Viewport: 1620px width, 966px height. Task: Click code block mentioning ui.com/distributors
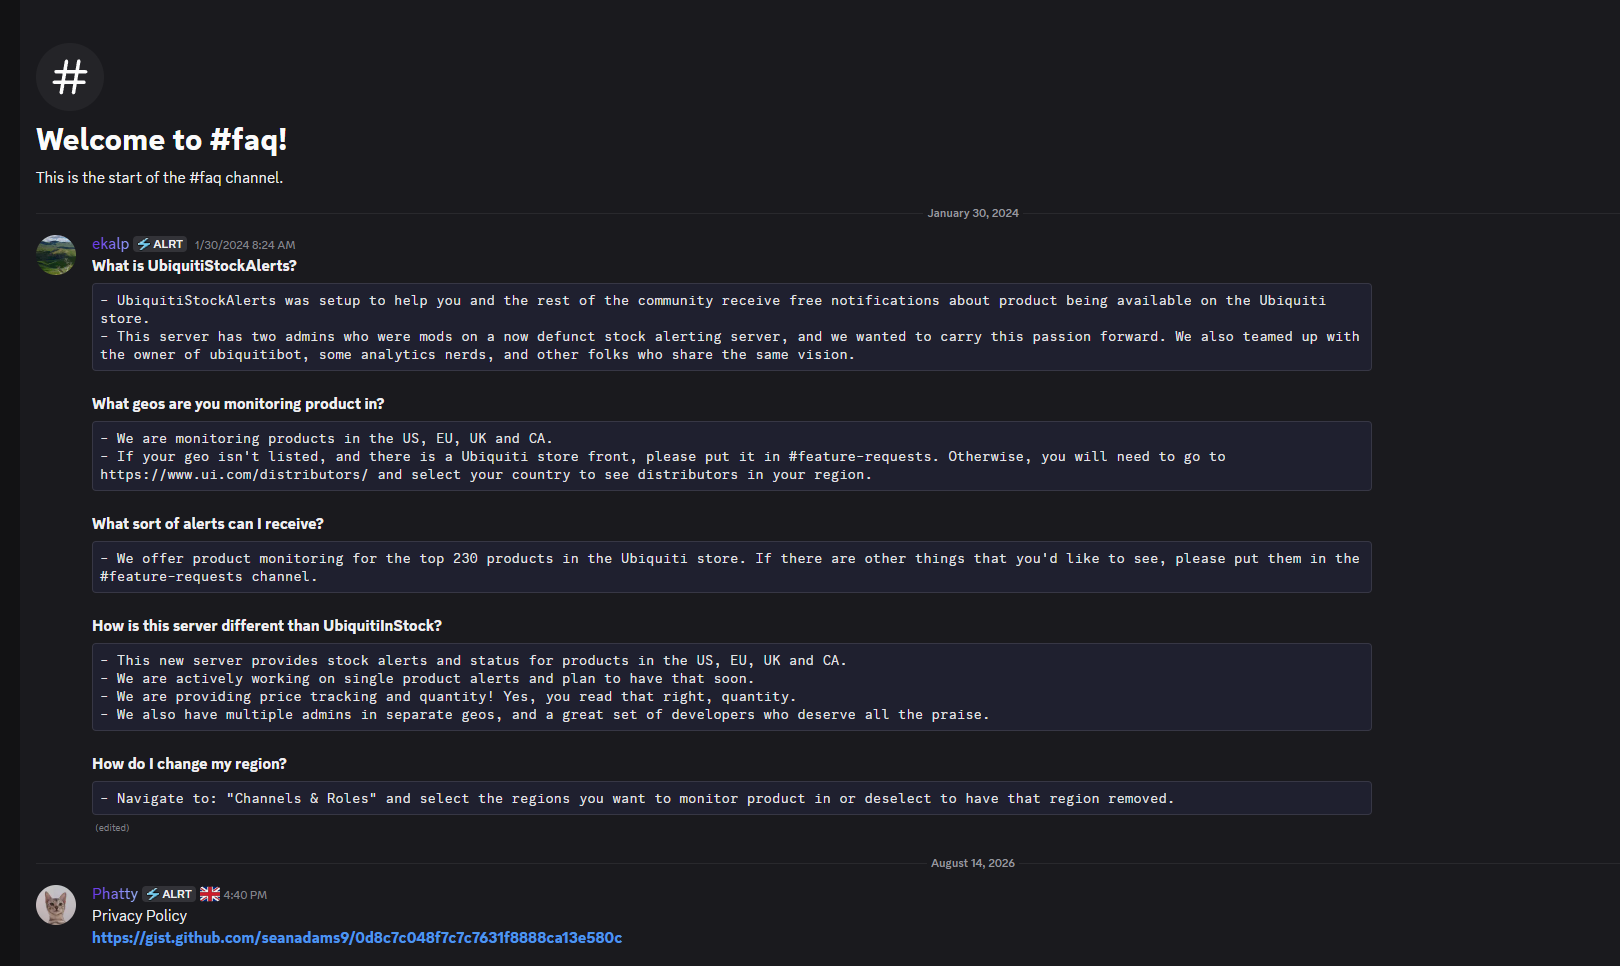tap(732, 456)
